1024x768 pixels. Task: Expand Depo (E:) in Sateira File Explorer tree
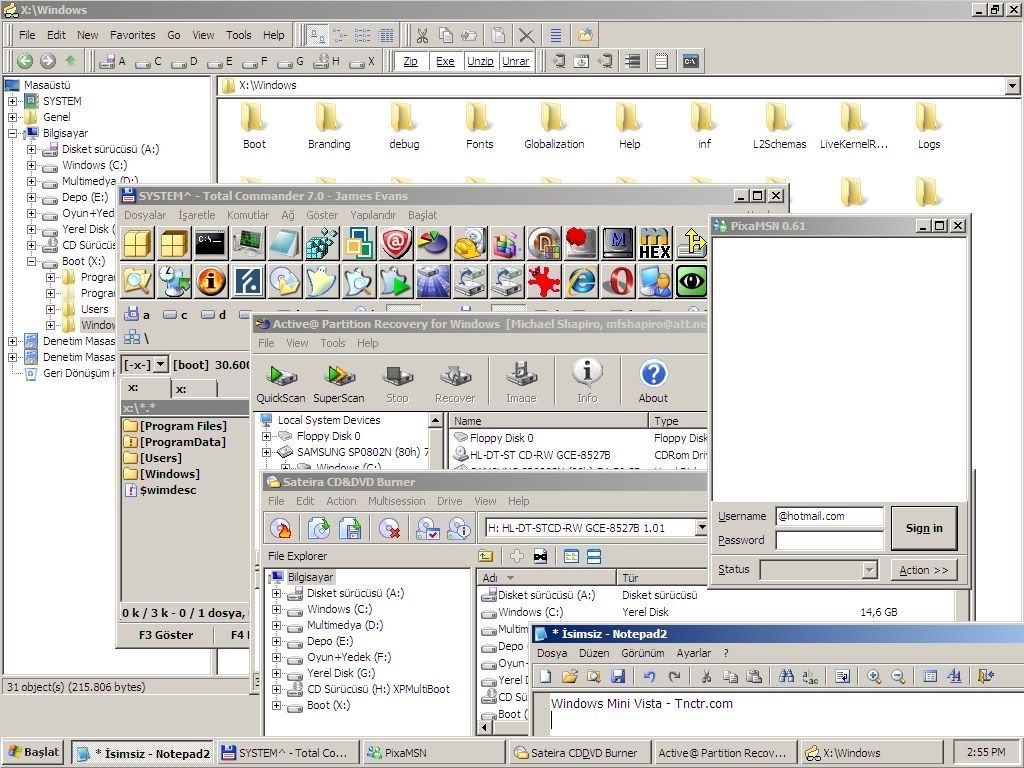coord(277,641)
